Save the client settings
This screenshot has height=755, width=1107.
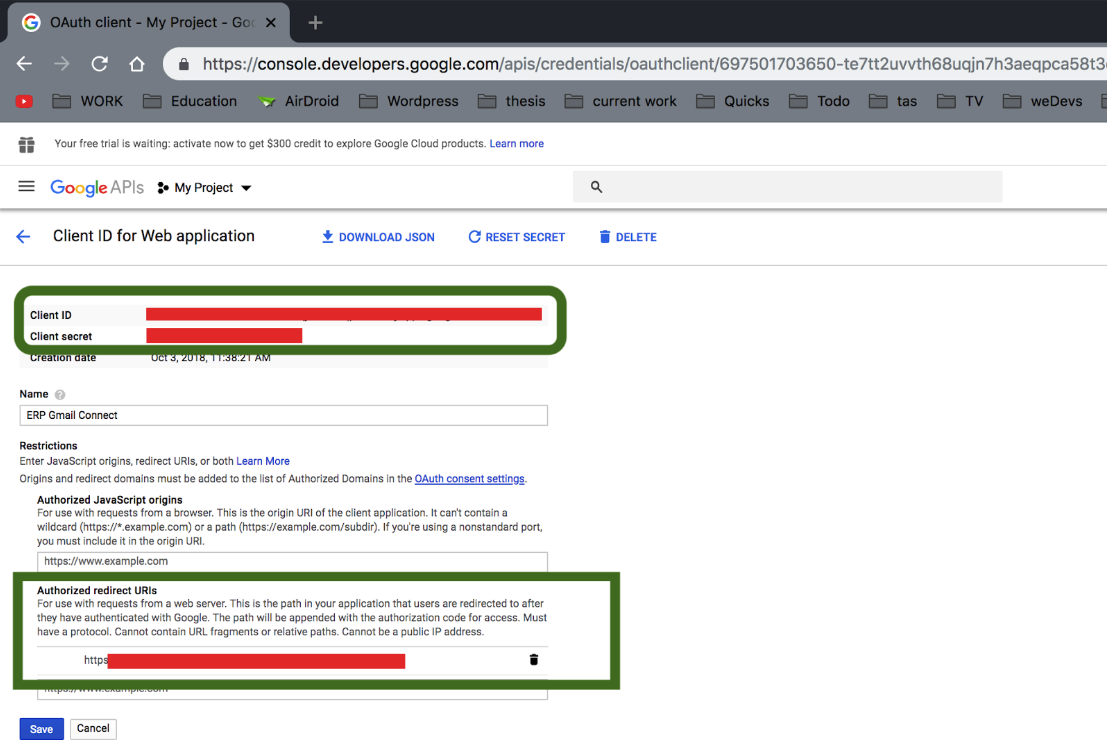(42, 729)
